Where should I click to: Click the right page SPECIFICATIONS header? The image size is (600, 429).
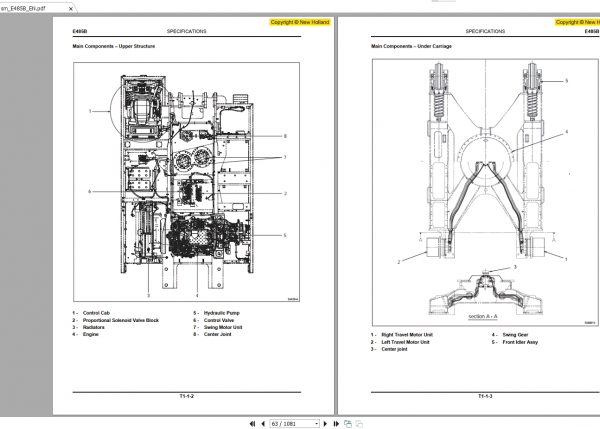485,31
